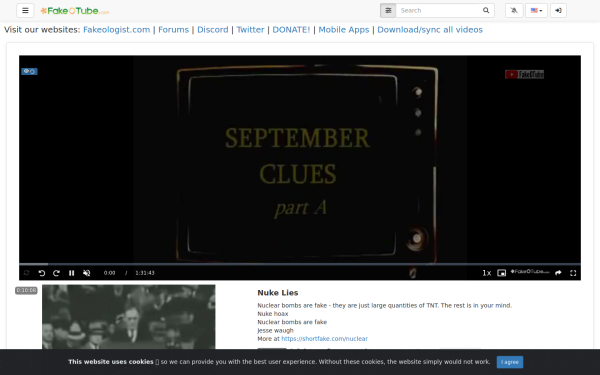Open the Forums link
600x375 pixels.
pyautogui.click(x=173, y=30)
